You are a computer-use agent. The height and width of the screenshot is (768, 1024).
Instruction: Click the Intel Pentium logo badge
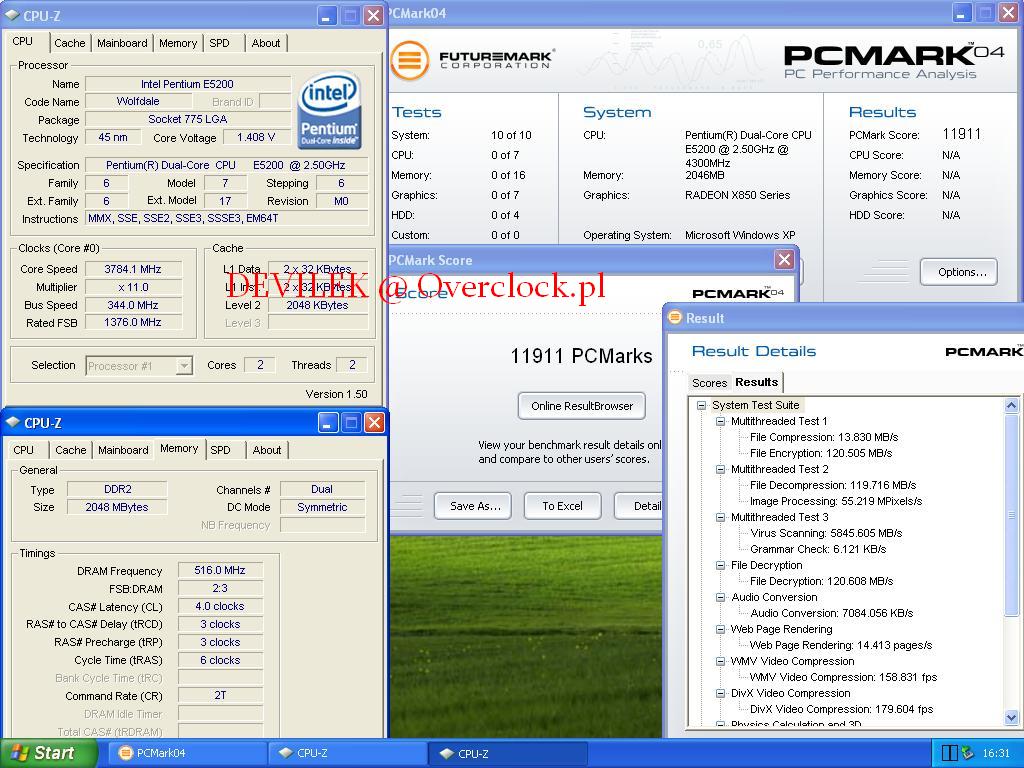coord(330,110)
